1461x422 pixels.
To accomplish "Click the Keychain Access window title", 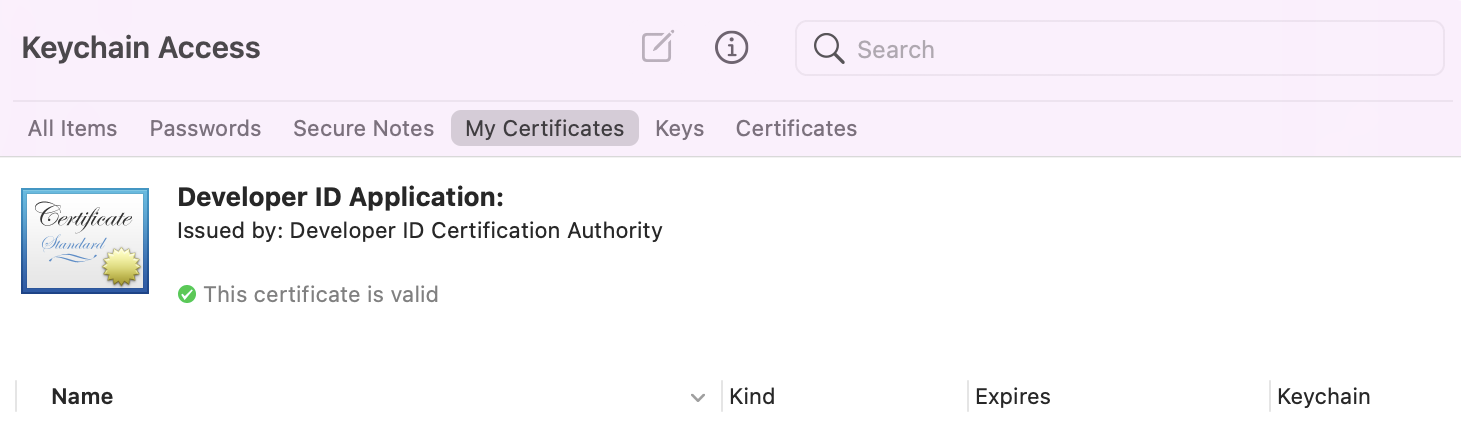I will tap(141, 48).
